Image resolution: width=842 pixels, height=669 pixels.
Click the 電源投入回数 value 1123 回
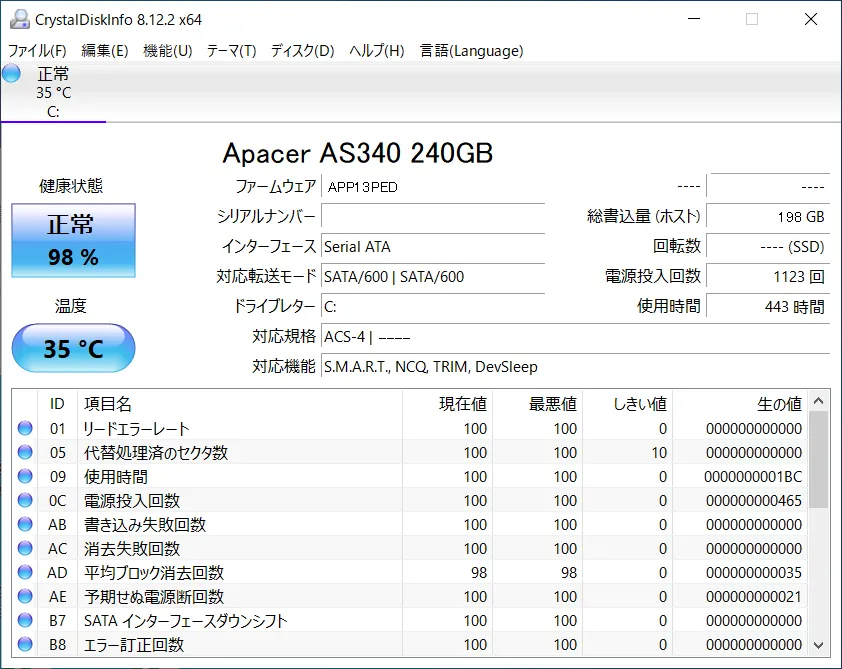(768, 277)
